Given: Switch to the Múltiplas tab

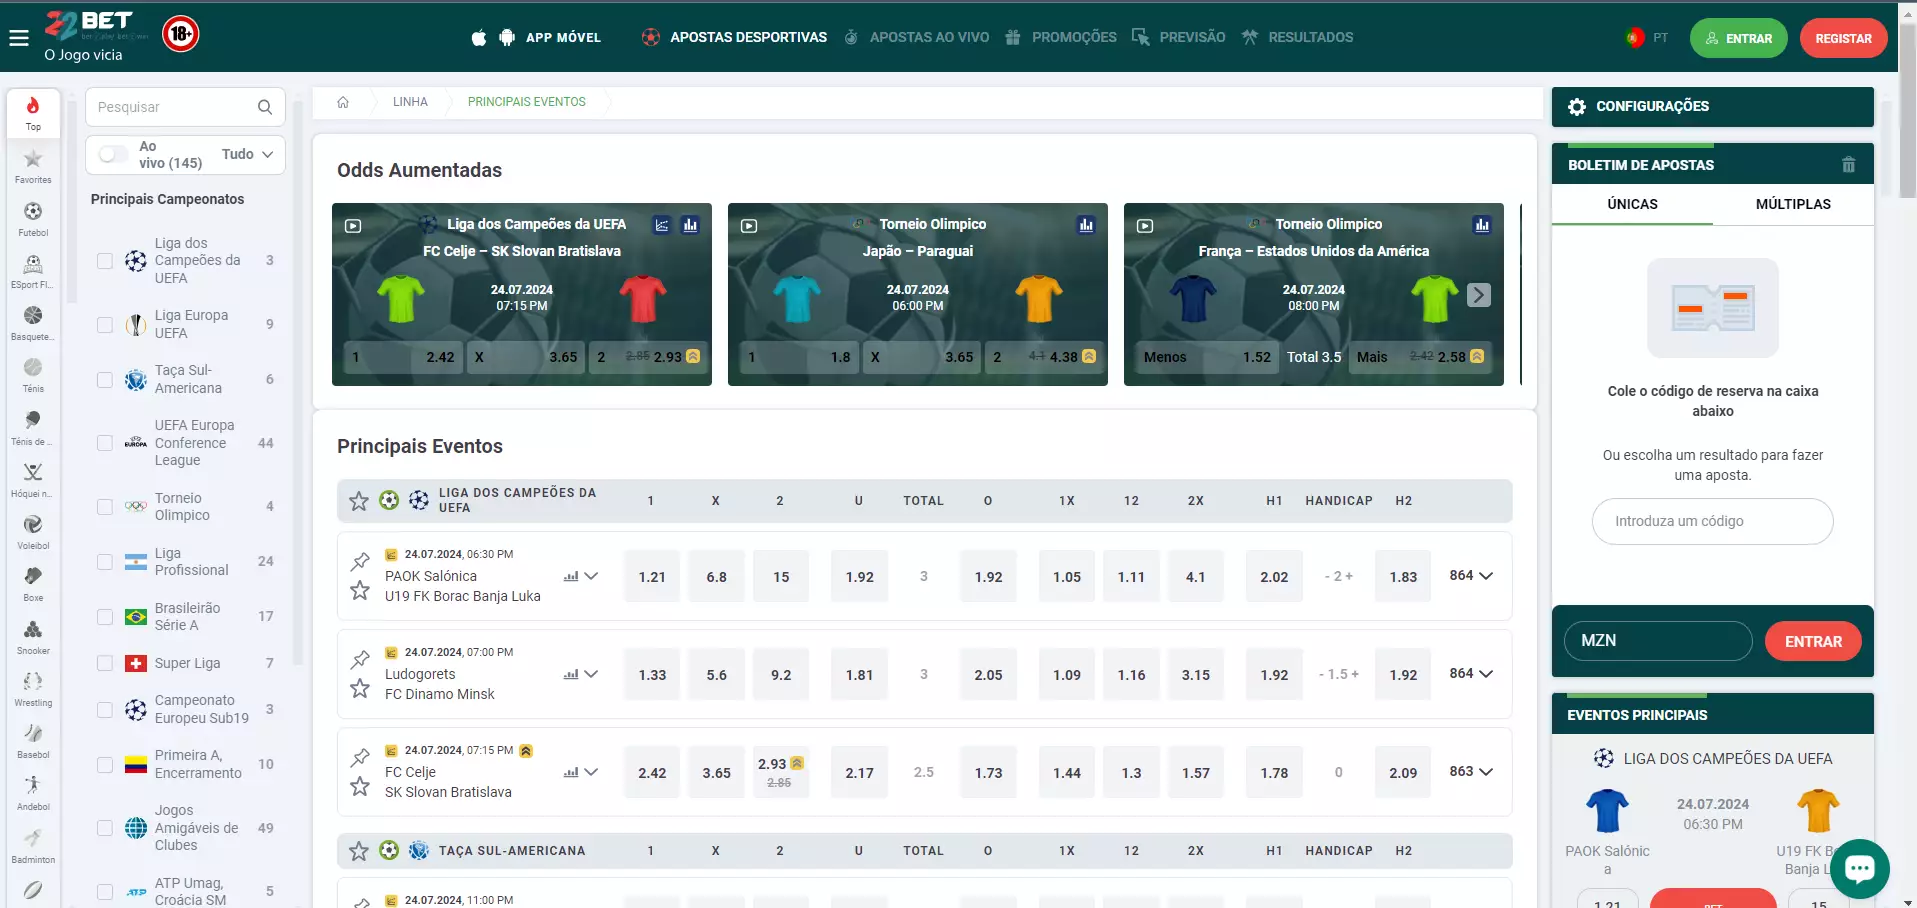Looking at the screenshot, I should (1792, 204).
